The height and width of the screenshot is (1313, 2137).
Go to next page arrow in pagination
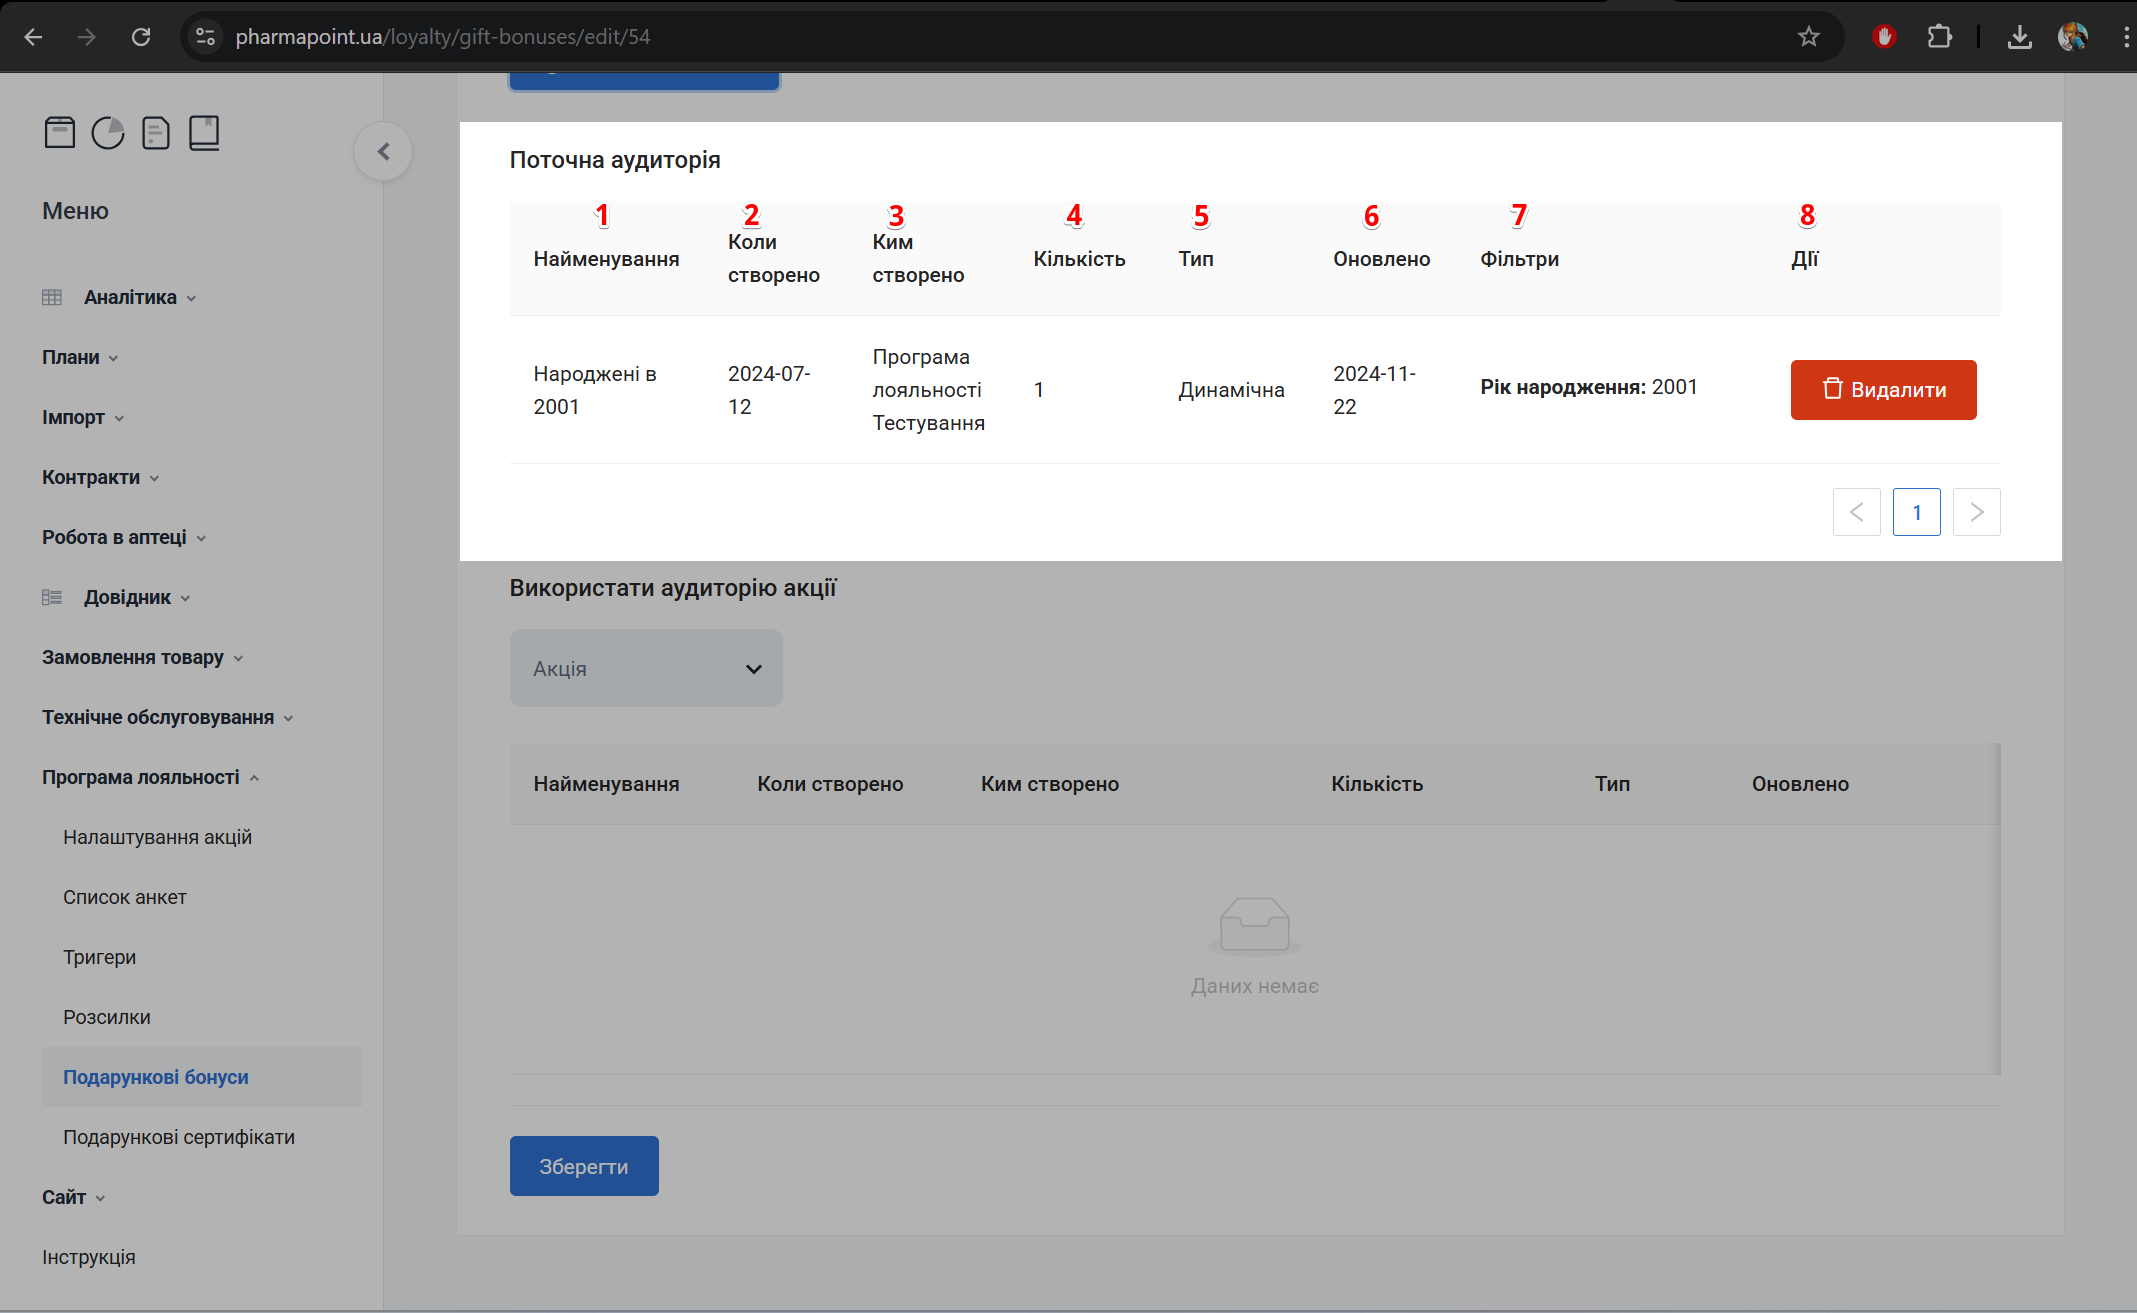point(1976,512)
